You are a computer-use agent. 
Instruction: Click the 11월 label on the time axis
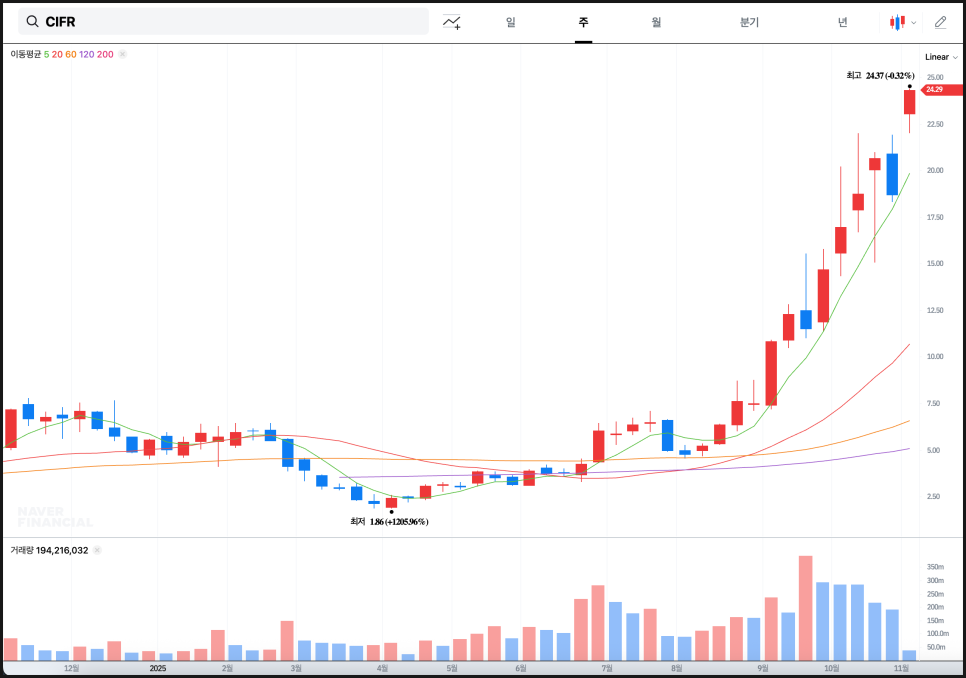point(901,668)
